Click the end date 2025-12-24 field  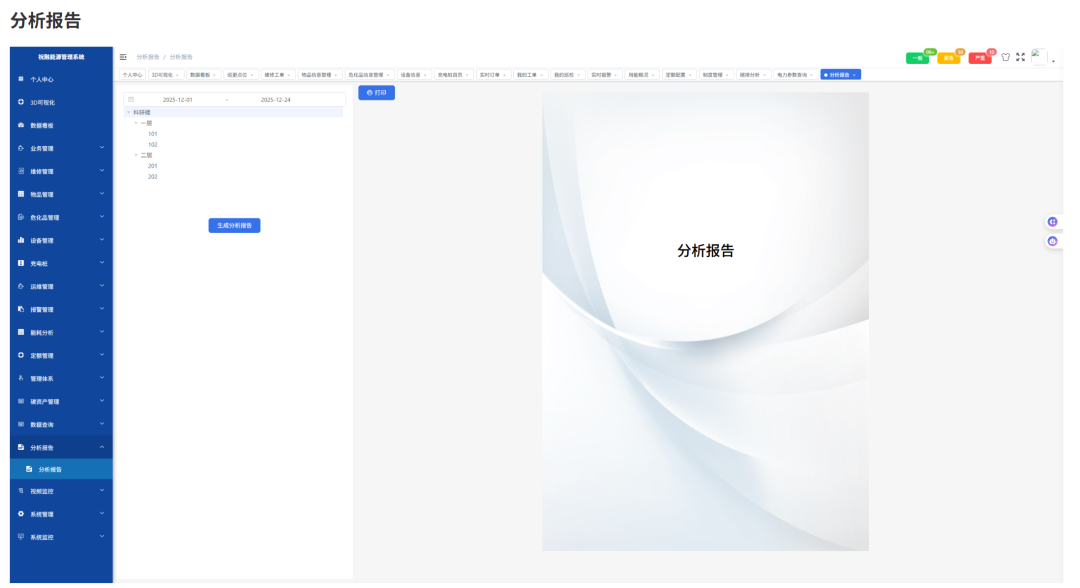pyautogui.click(x=276, y=100)
